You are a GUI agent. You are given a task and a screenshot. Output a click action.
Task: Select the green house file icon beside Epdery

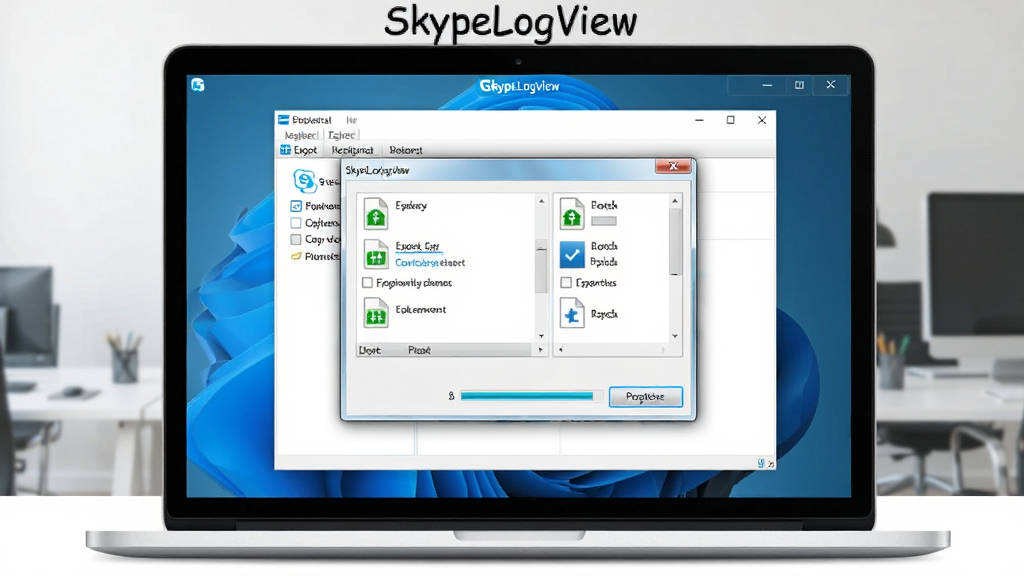376,213
